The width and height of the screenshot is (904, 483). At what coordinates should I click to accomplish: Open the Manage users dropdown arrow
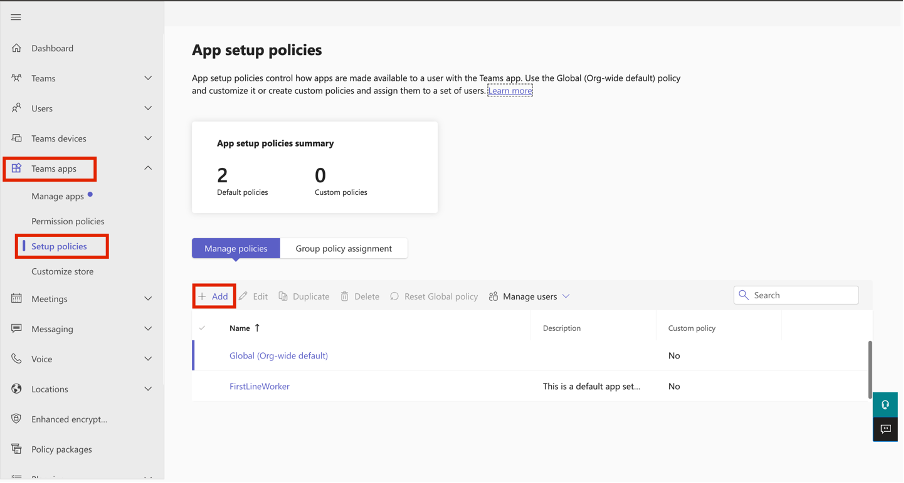pyautogui.click(x=566, y=296)
